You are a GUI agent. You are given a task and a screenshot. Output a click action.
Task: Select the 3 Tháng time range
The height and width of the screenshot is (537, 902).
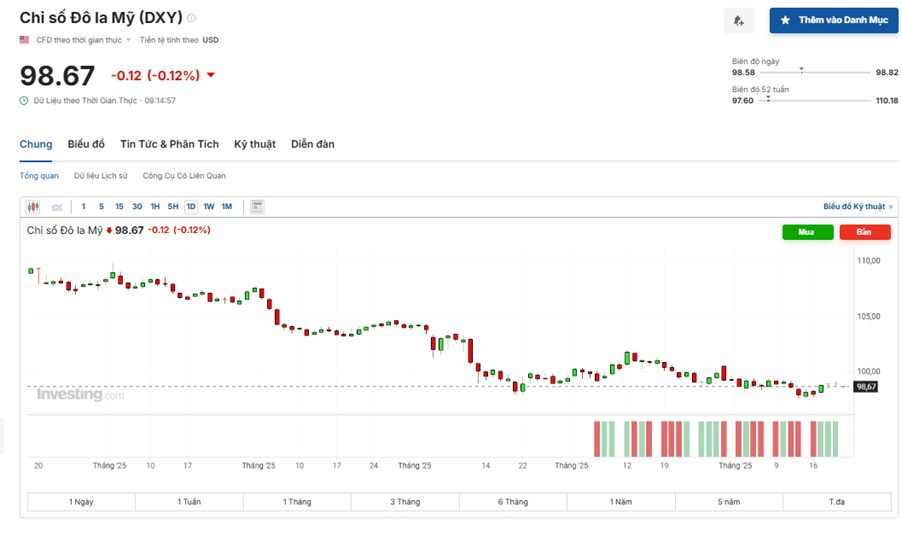click(405, 501)
